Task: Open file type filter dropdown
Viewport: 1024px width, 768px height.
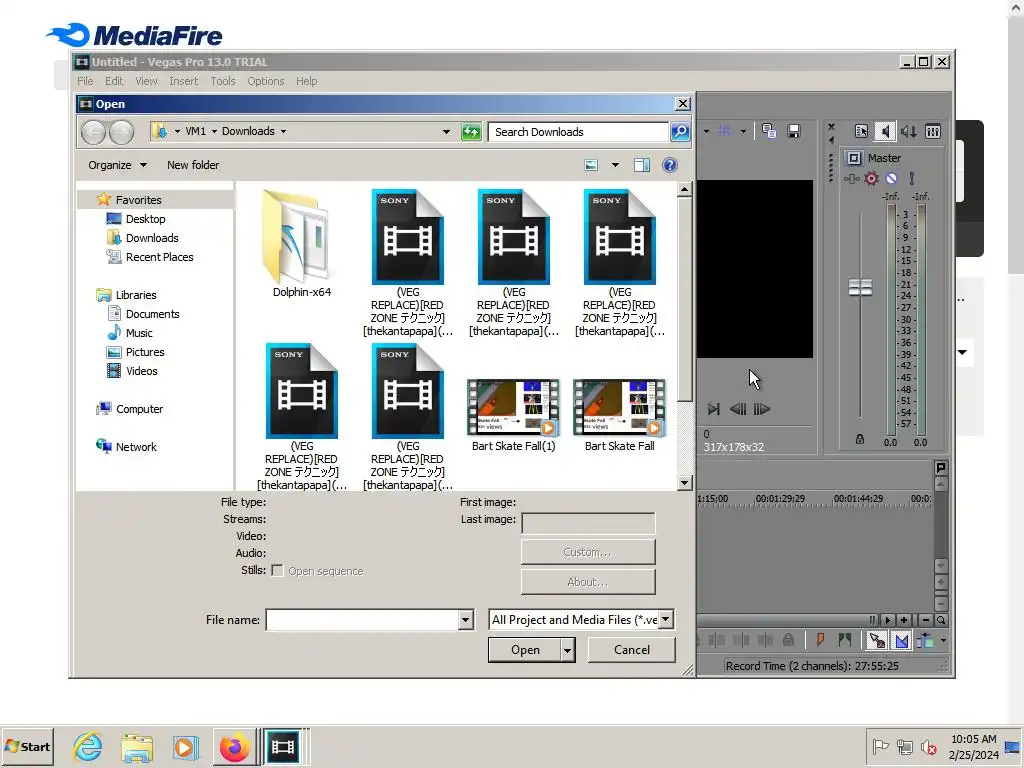Action: tap(665, 619)
